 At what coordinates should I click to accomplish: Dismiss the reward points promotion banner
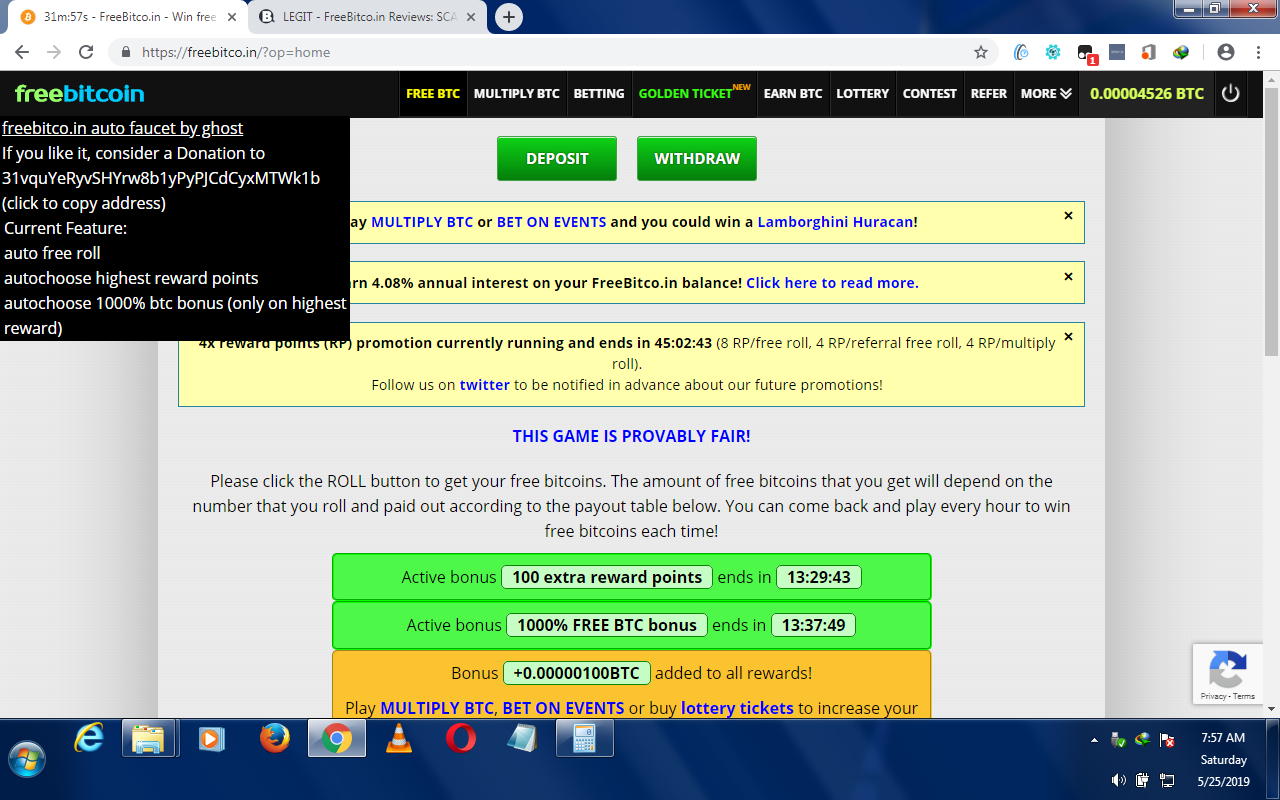pos(1068,336)
